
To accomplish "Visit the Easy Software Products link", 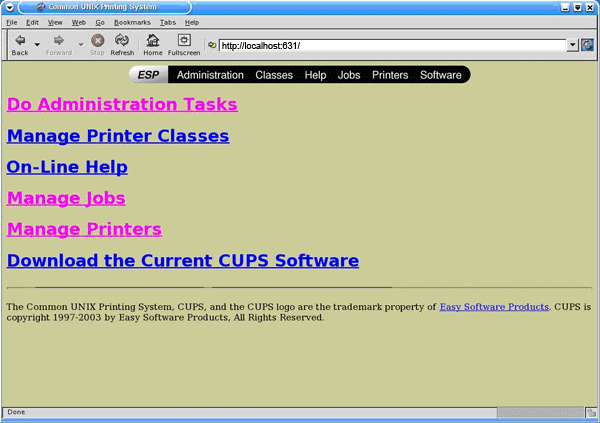I will tap(494, 307).
